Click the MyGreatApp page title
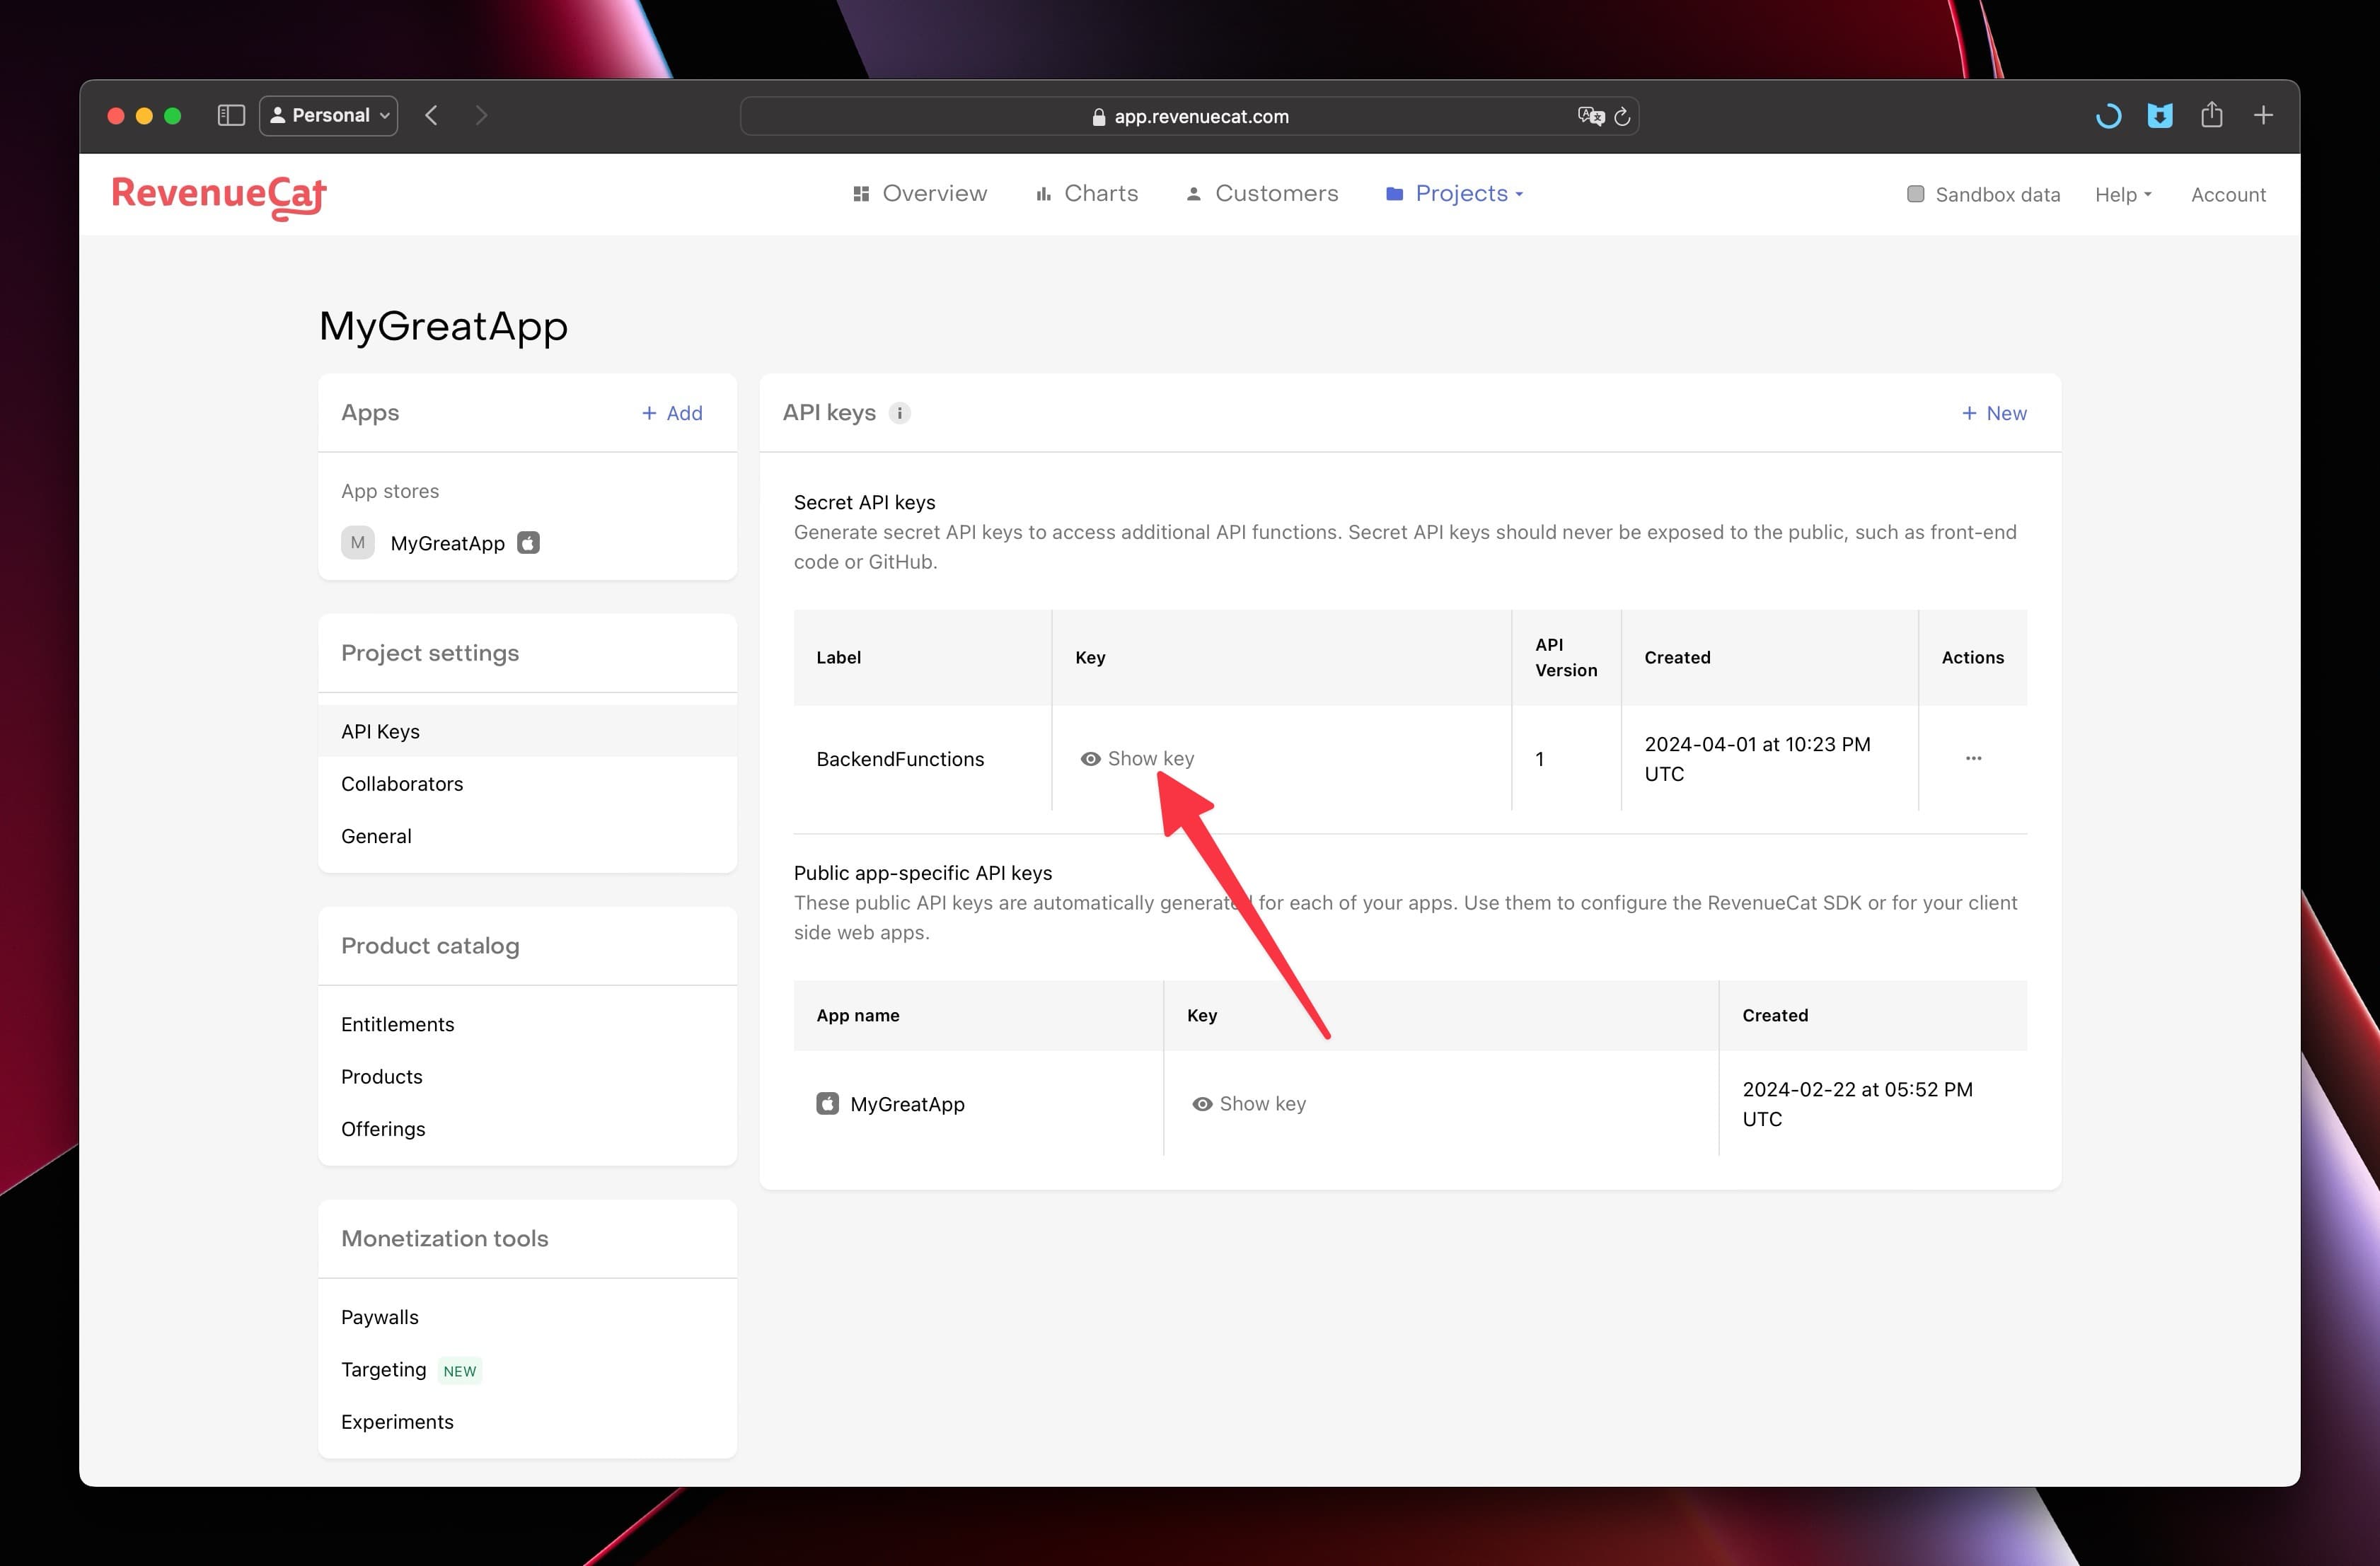The width and height of the screenshot is (2380, 1566). pyautogui.click(x=443, y=326)
